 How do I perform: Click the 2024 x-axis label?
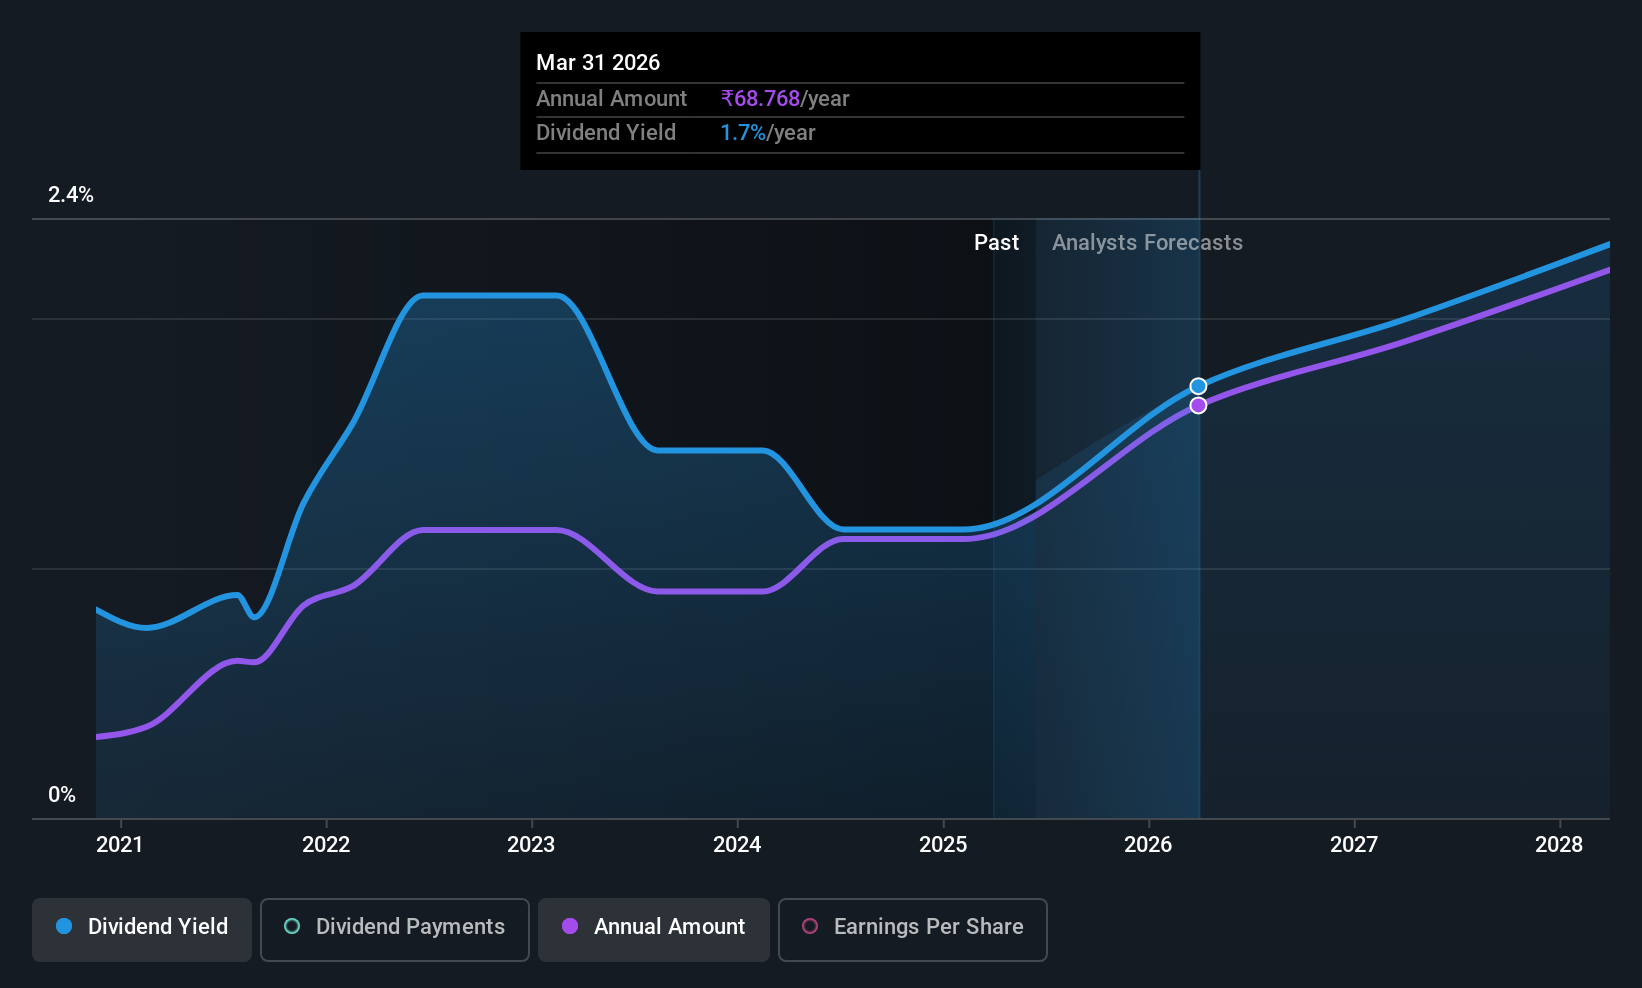737,844
